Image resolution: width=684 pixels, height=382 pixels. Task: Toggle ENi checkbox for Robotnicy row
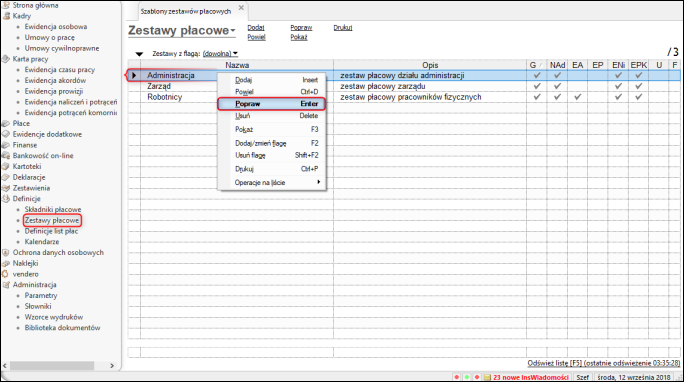pos(618,97)
